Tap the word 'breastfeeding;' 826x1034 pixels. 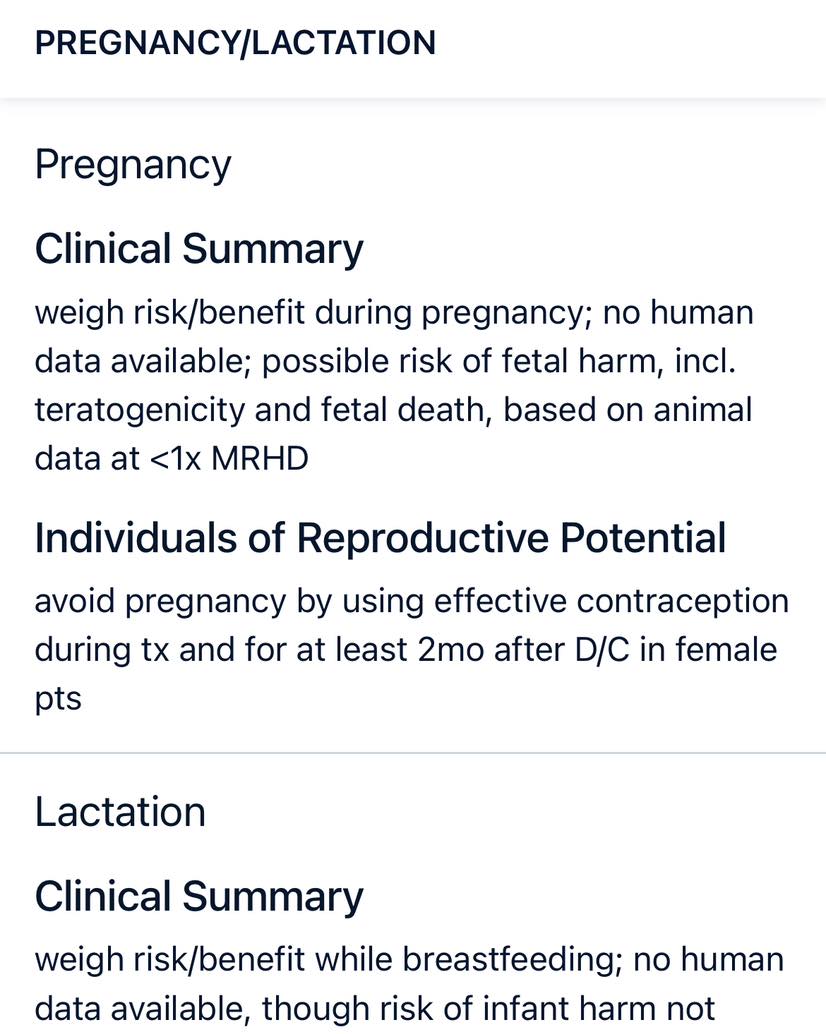[513, 959]
